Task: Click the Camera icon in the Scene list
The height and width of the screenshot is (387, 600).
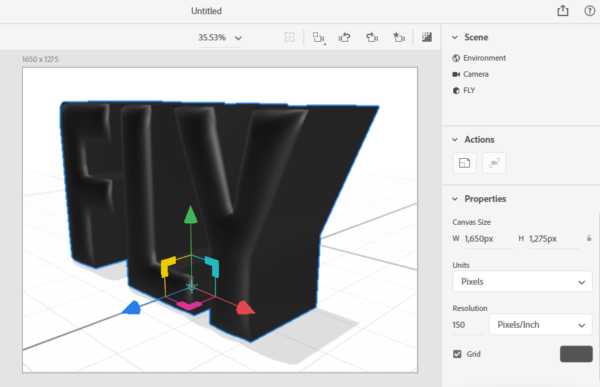Action: (x=456, y=74)
